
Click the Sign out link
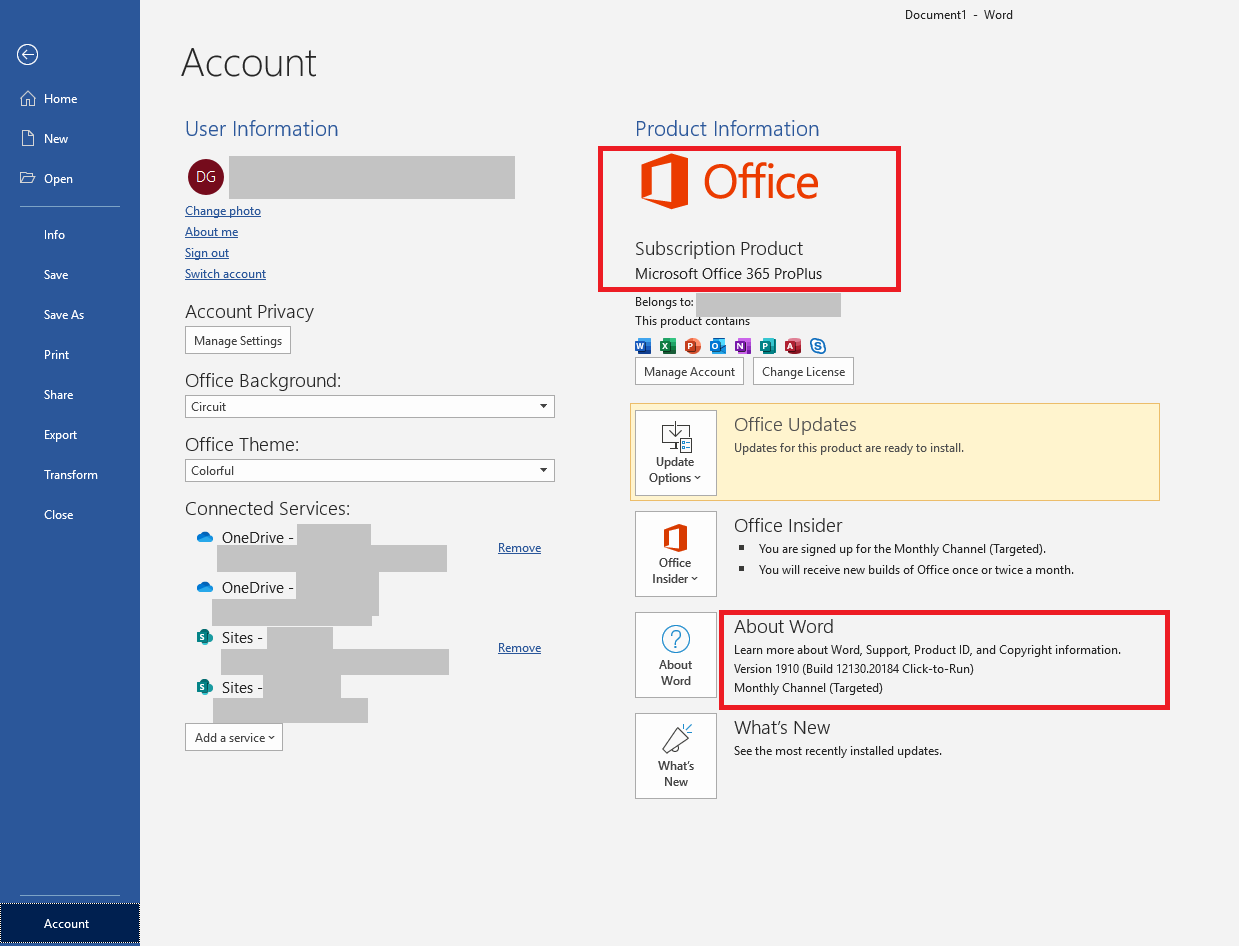pyautogui.click(x=207, y=253)
